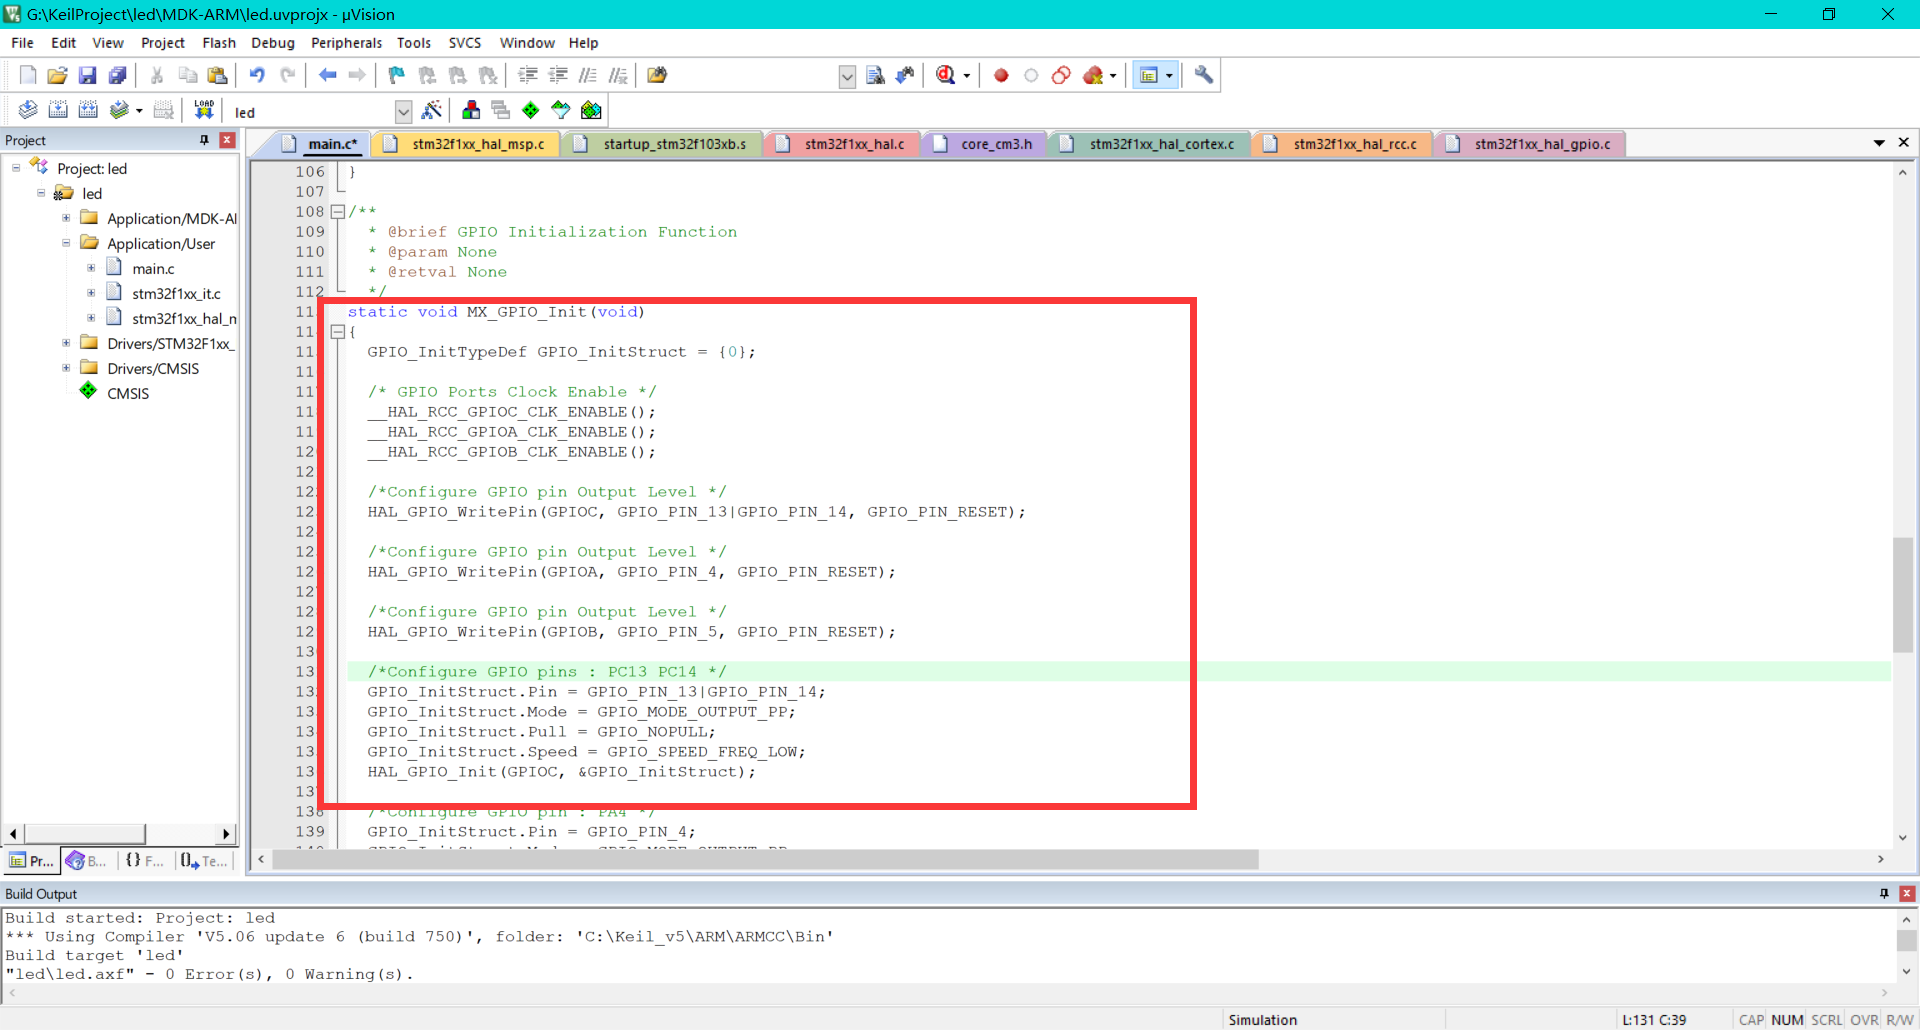Translate current file icon
The width and height of the screenshot is (1920, 1030).
28,110
